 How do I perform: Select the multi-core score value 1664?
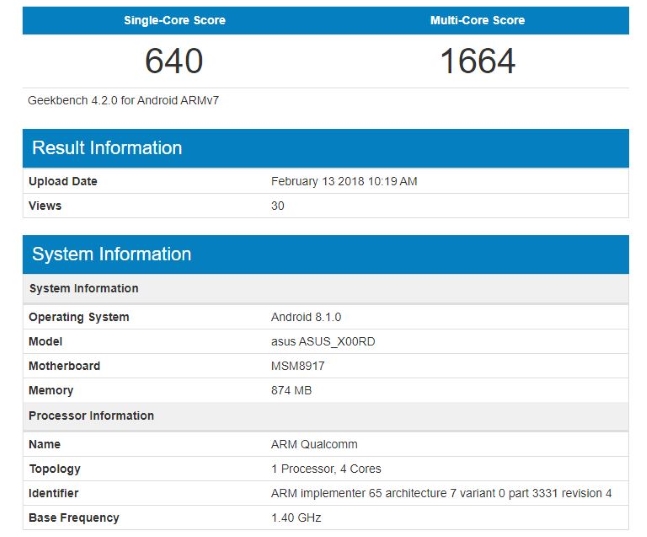click(x=478, y=61)
